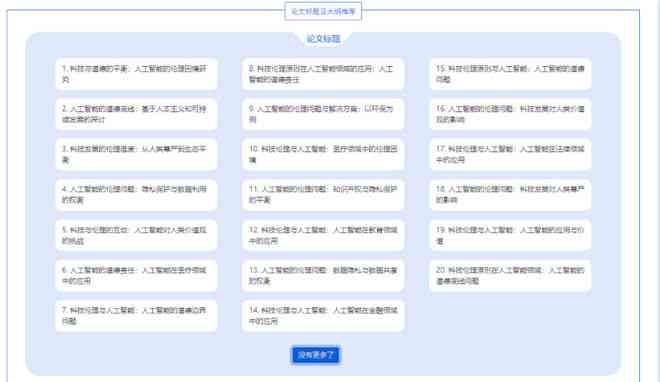
Task: Select paper title card numbered 3
Action: 136,154
